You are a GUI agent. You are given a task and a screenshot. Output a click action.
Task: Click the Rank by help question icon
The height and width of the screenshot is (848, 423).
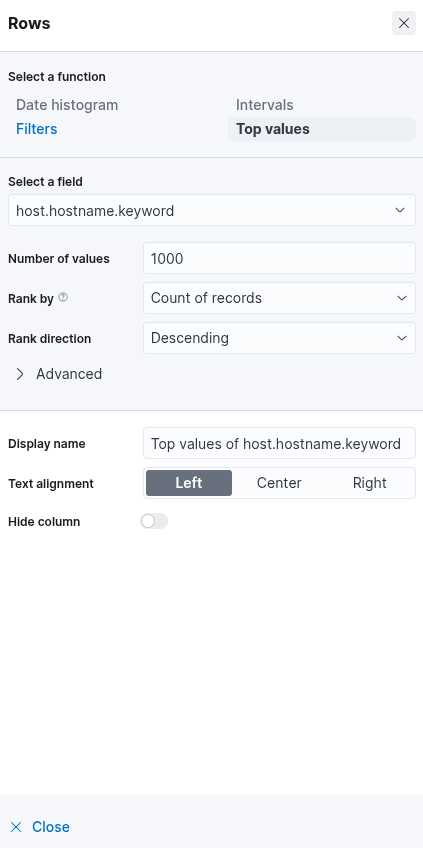pyautogui.click(x=63, y=297)
